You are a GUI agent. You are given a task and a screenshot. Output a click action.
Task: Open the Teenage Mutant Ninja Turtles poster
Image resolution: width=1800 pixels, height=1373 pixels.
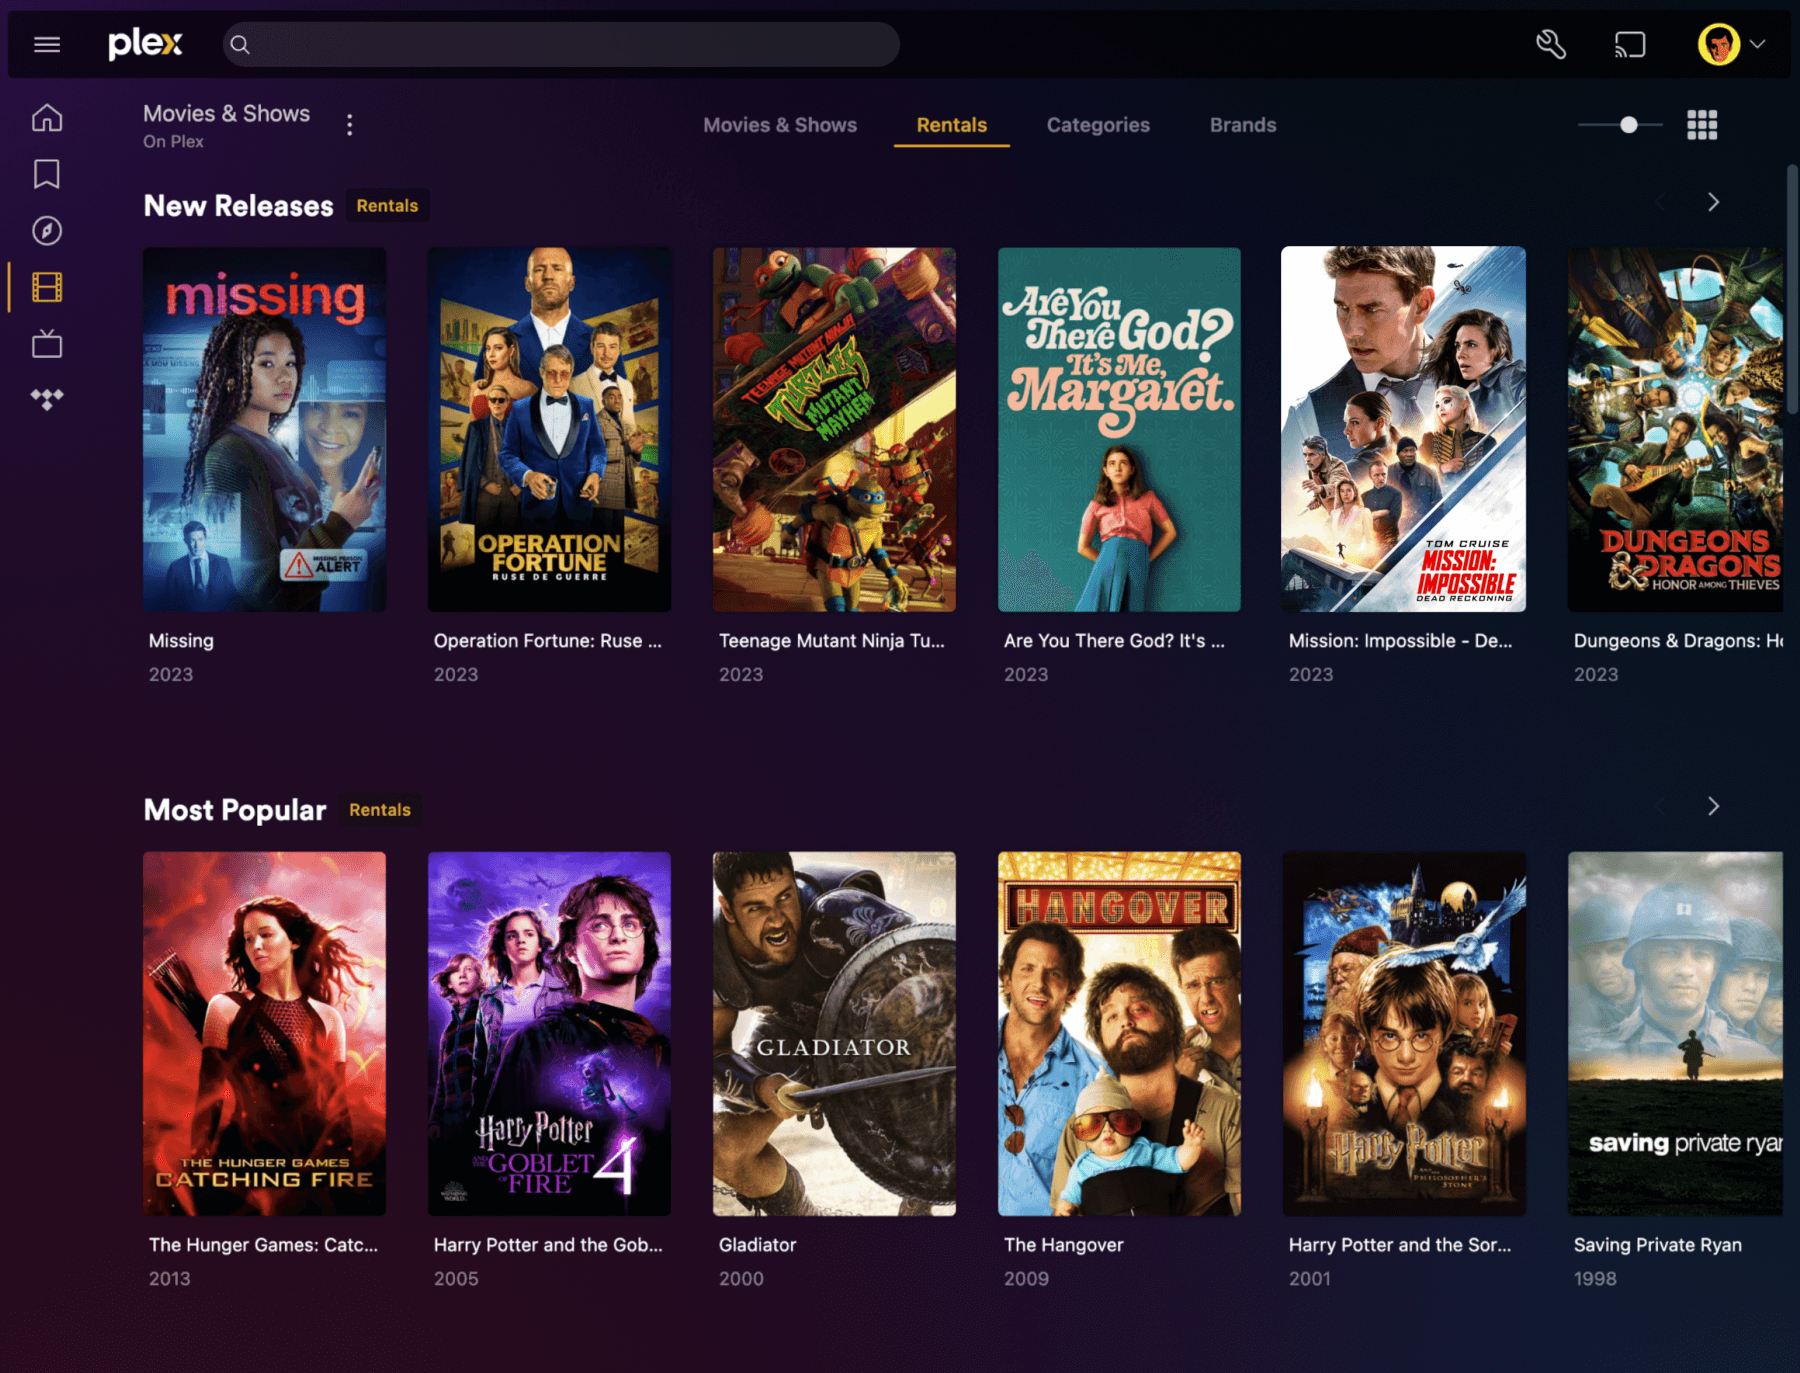point(834,430)
